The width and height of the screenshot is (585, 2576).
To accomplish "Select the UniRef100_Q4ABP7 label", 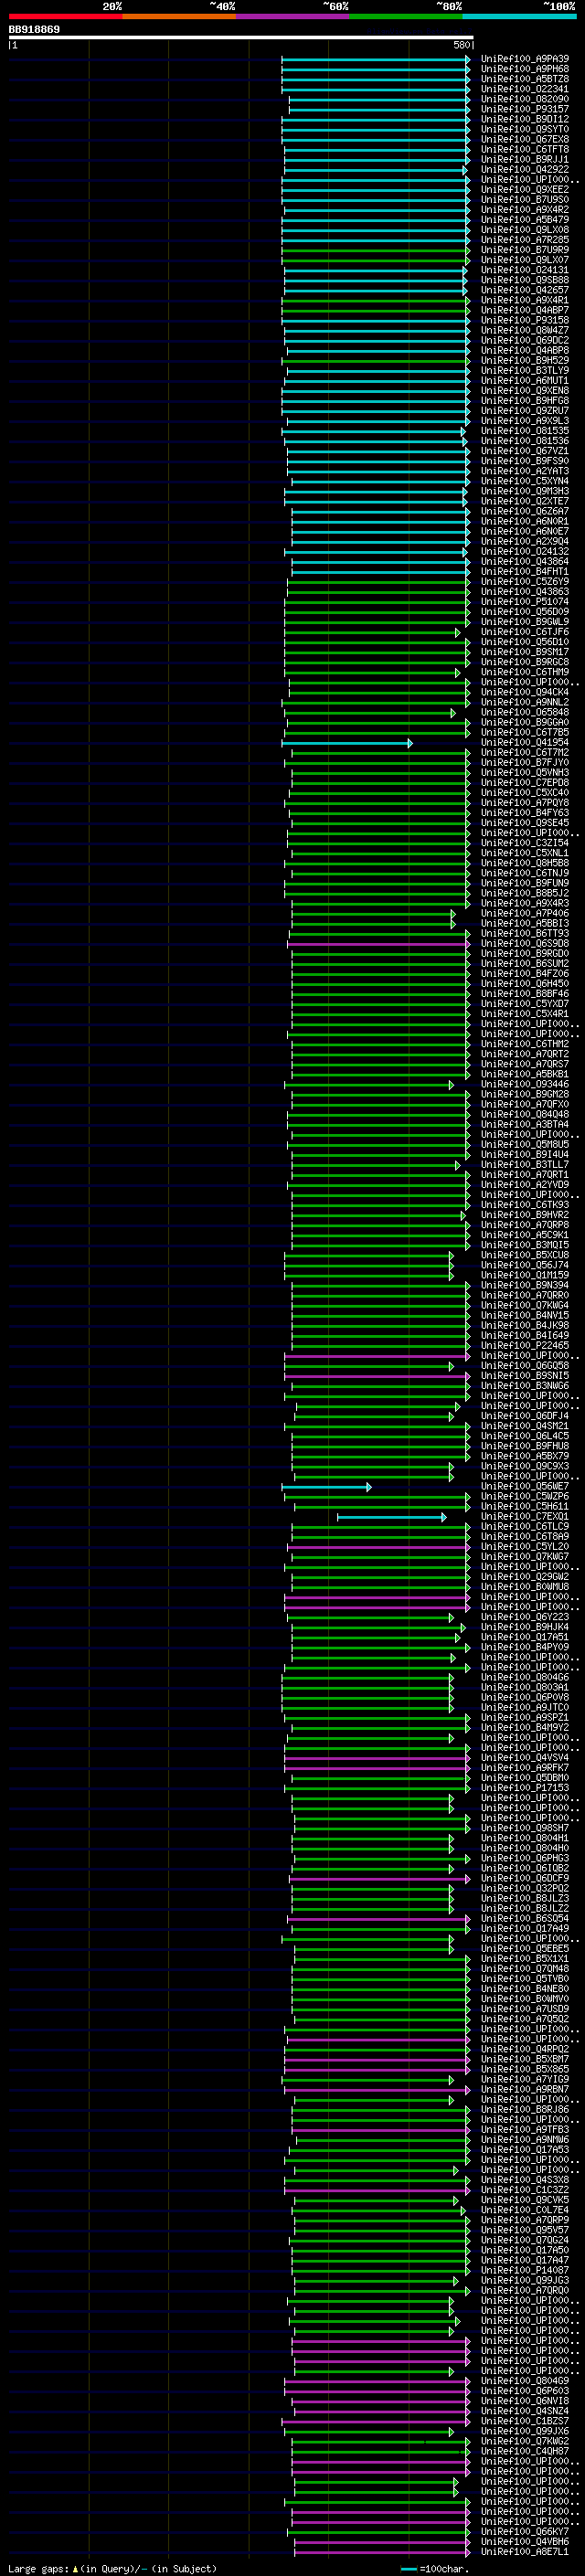I will pyautogui.click(x=525, y=310).
